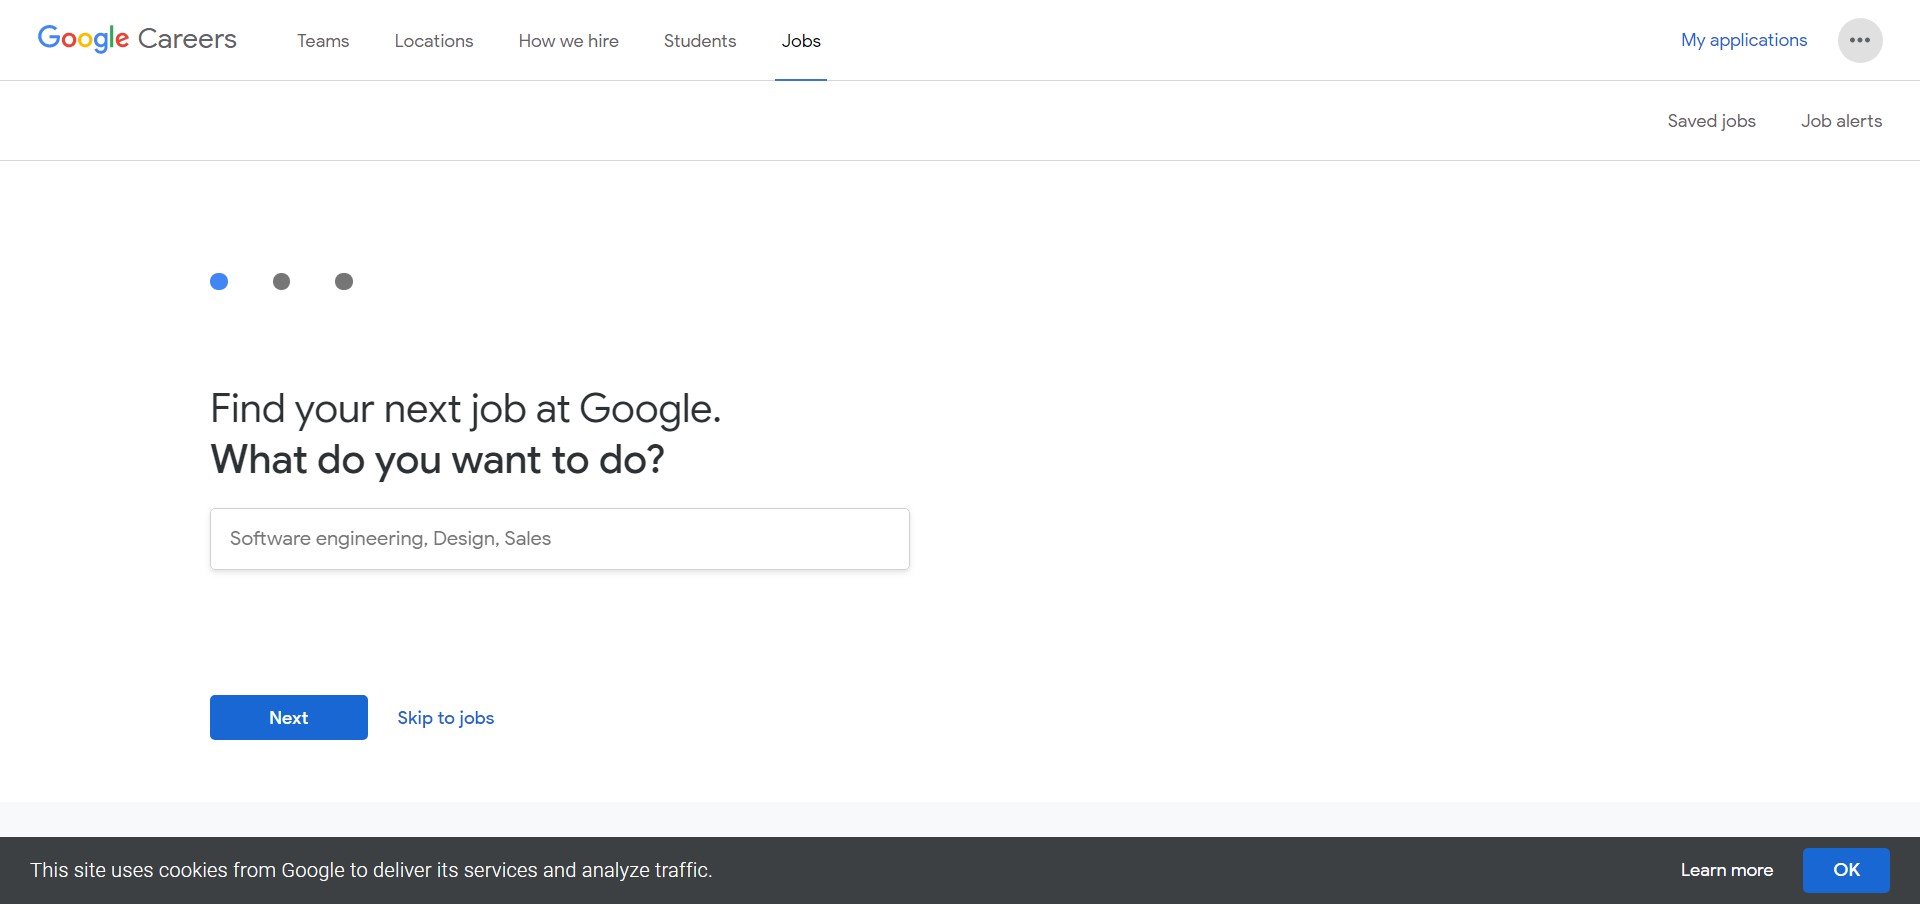Open the Students navigation item

point(700,41)
